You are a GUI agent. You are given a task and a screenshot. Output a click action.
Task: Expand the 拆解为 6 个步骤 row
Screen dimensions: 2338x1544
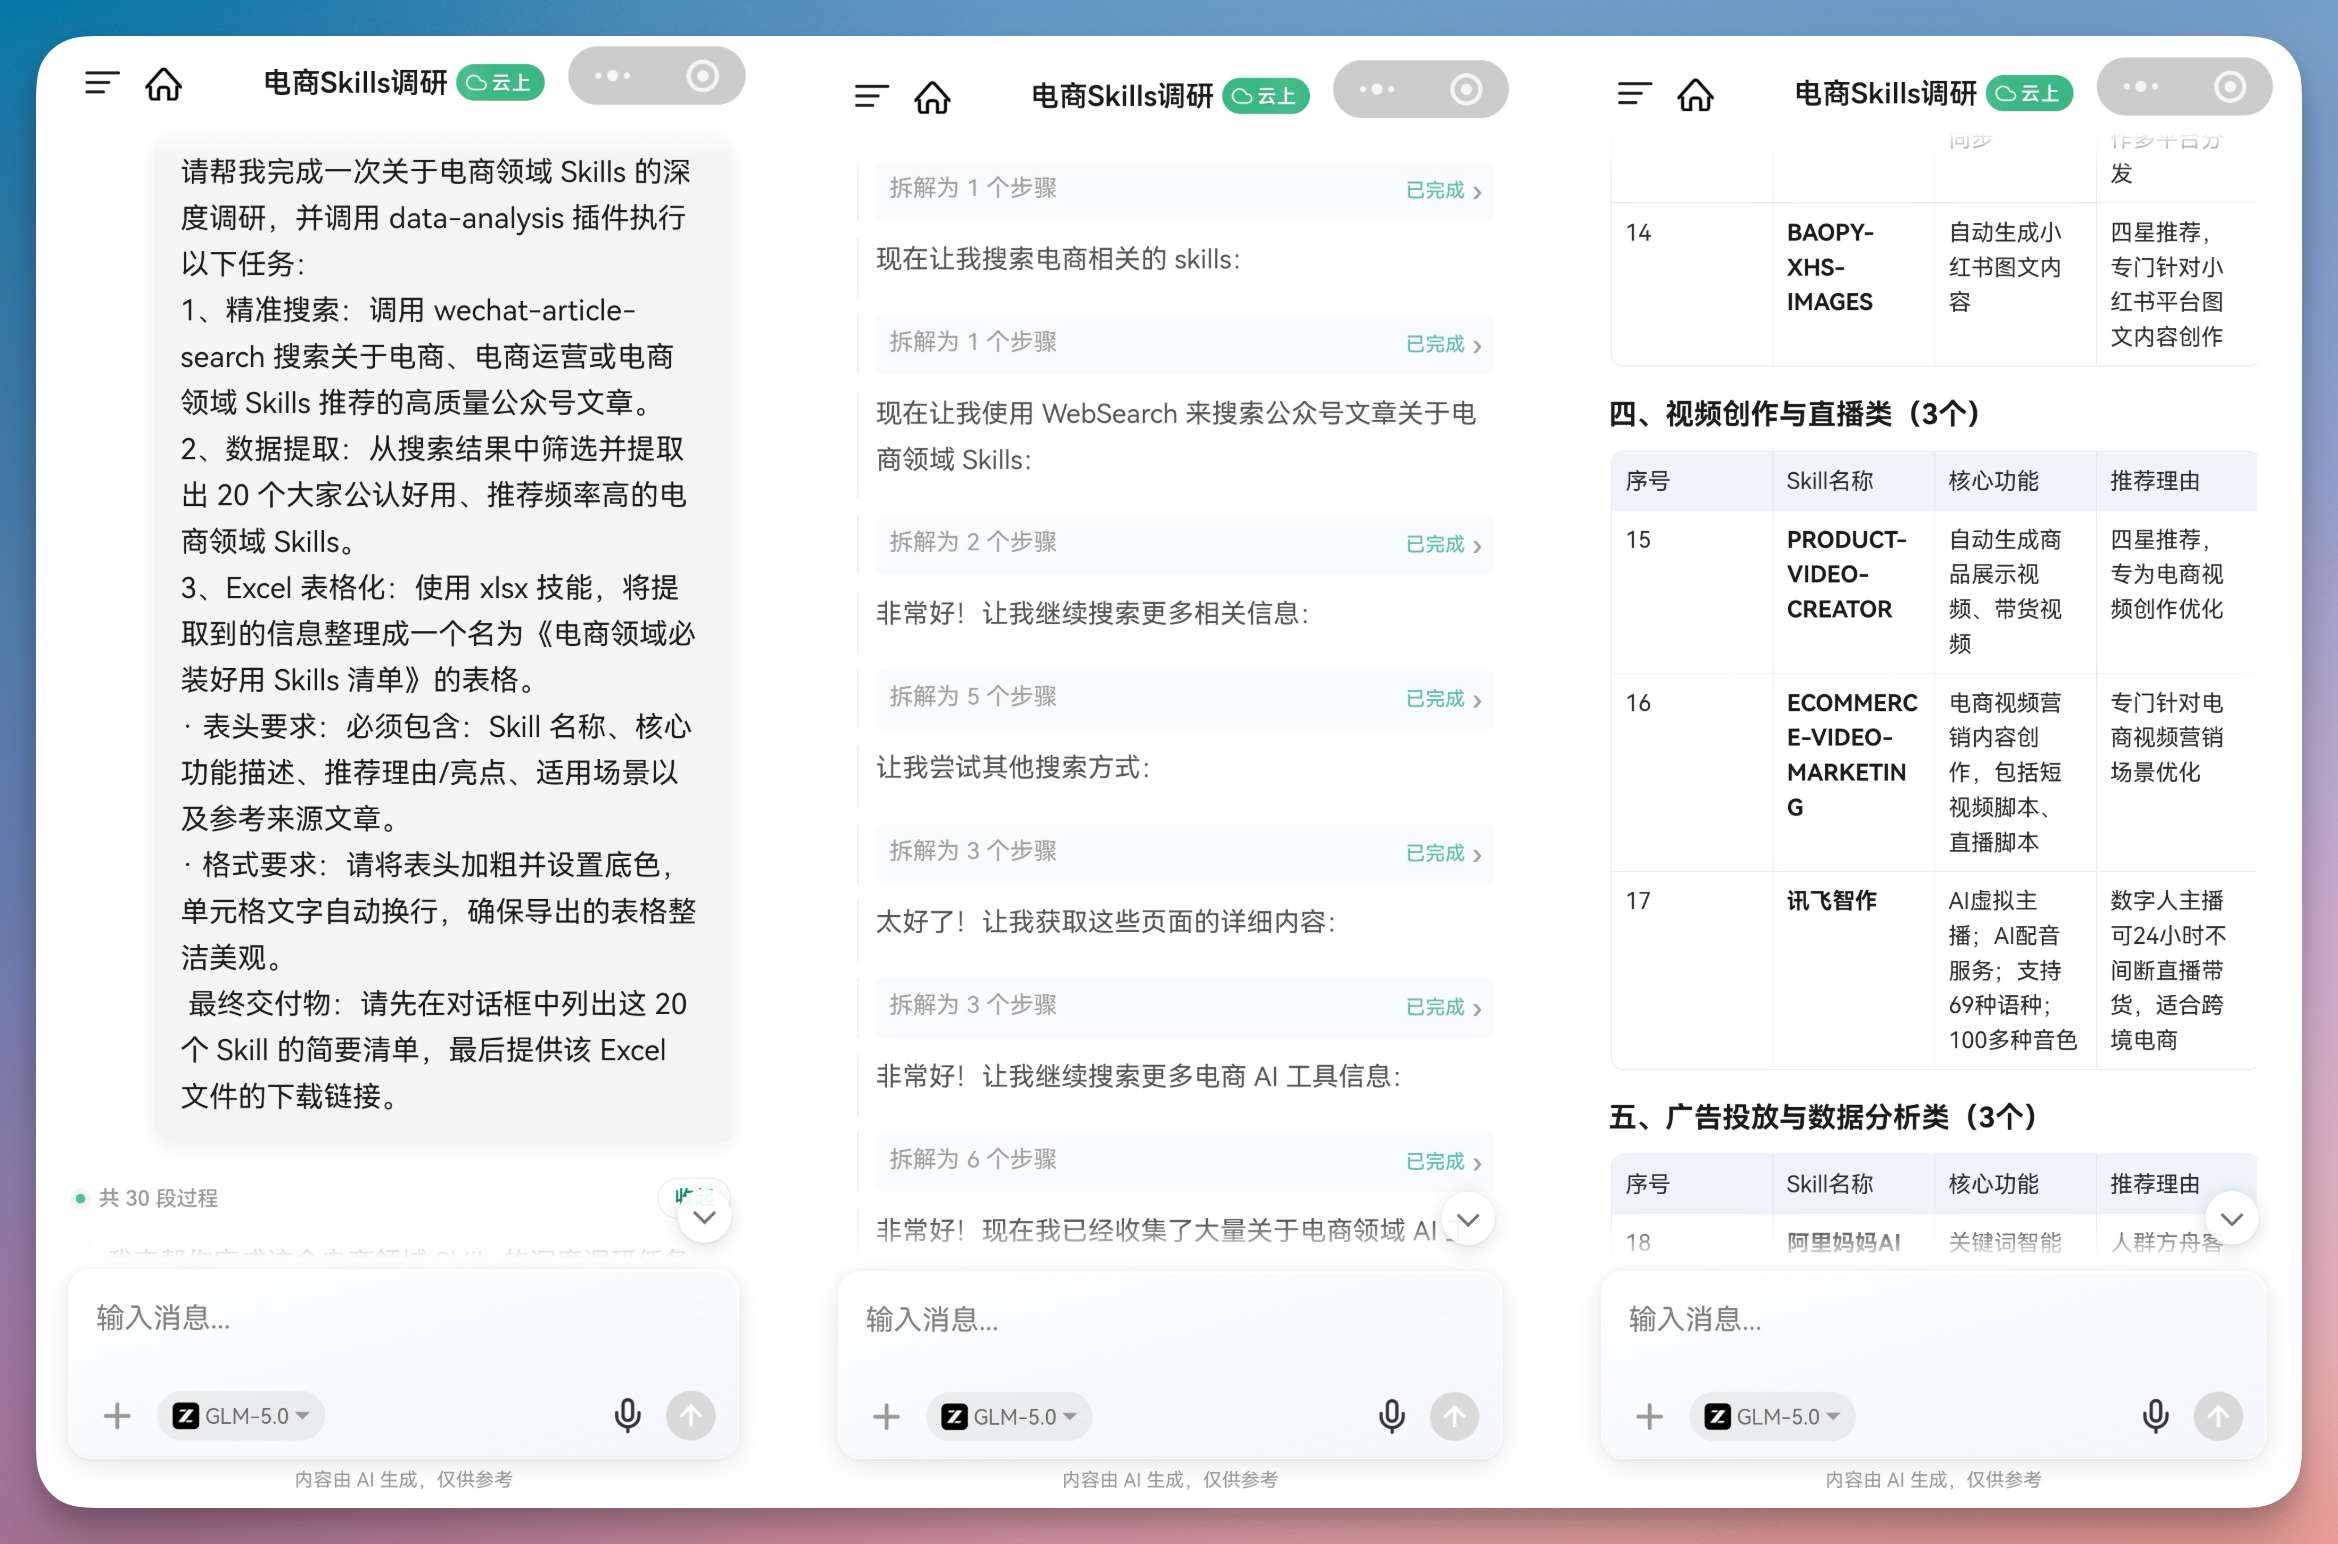[1184, 1160]
